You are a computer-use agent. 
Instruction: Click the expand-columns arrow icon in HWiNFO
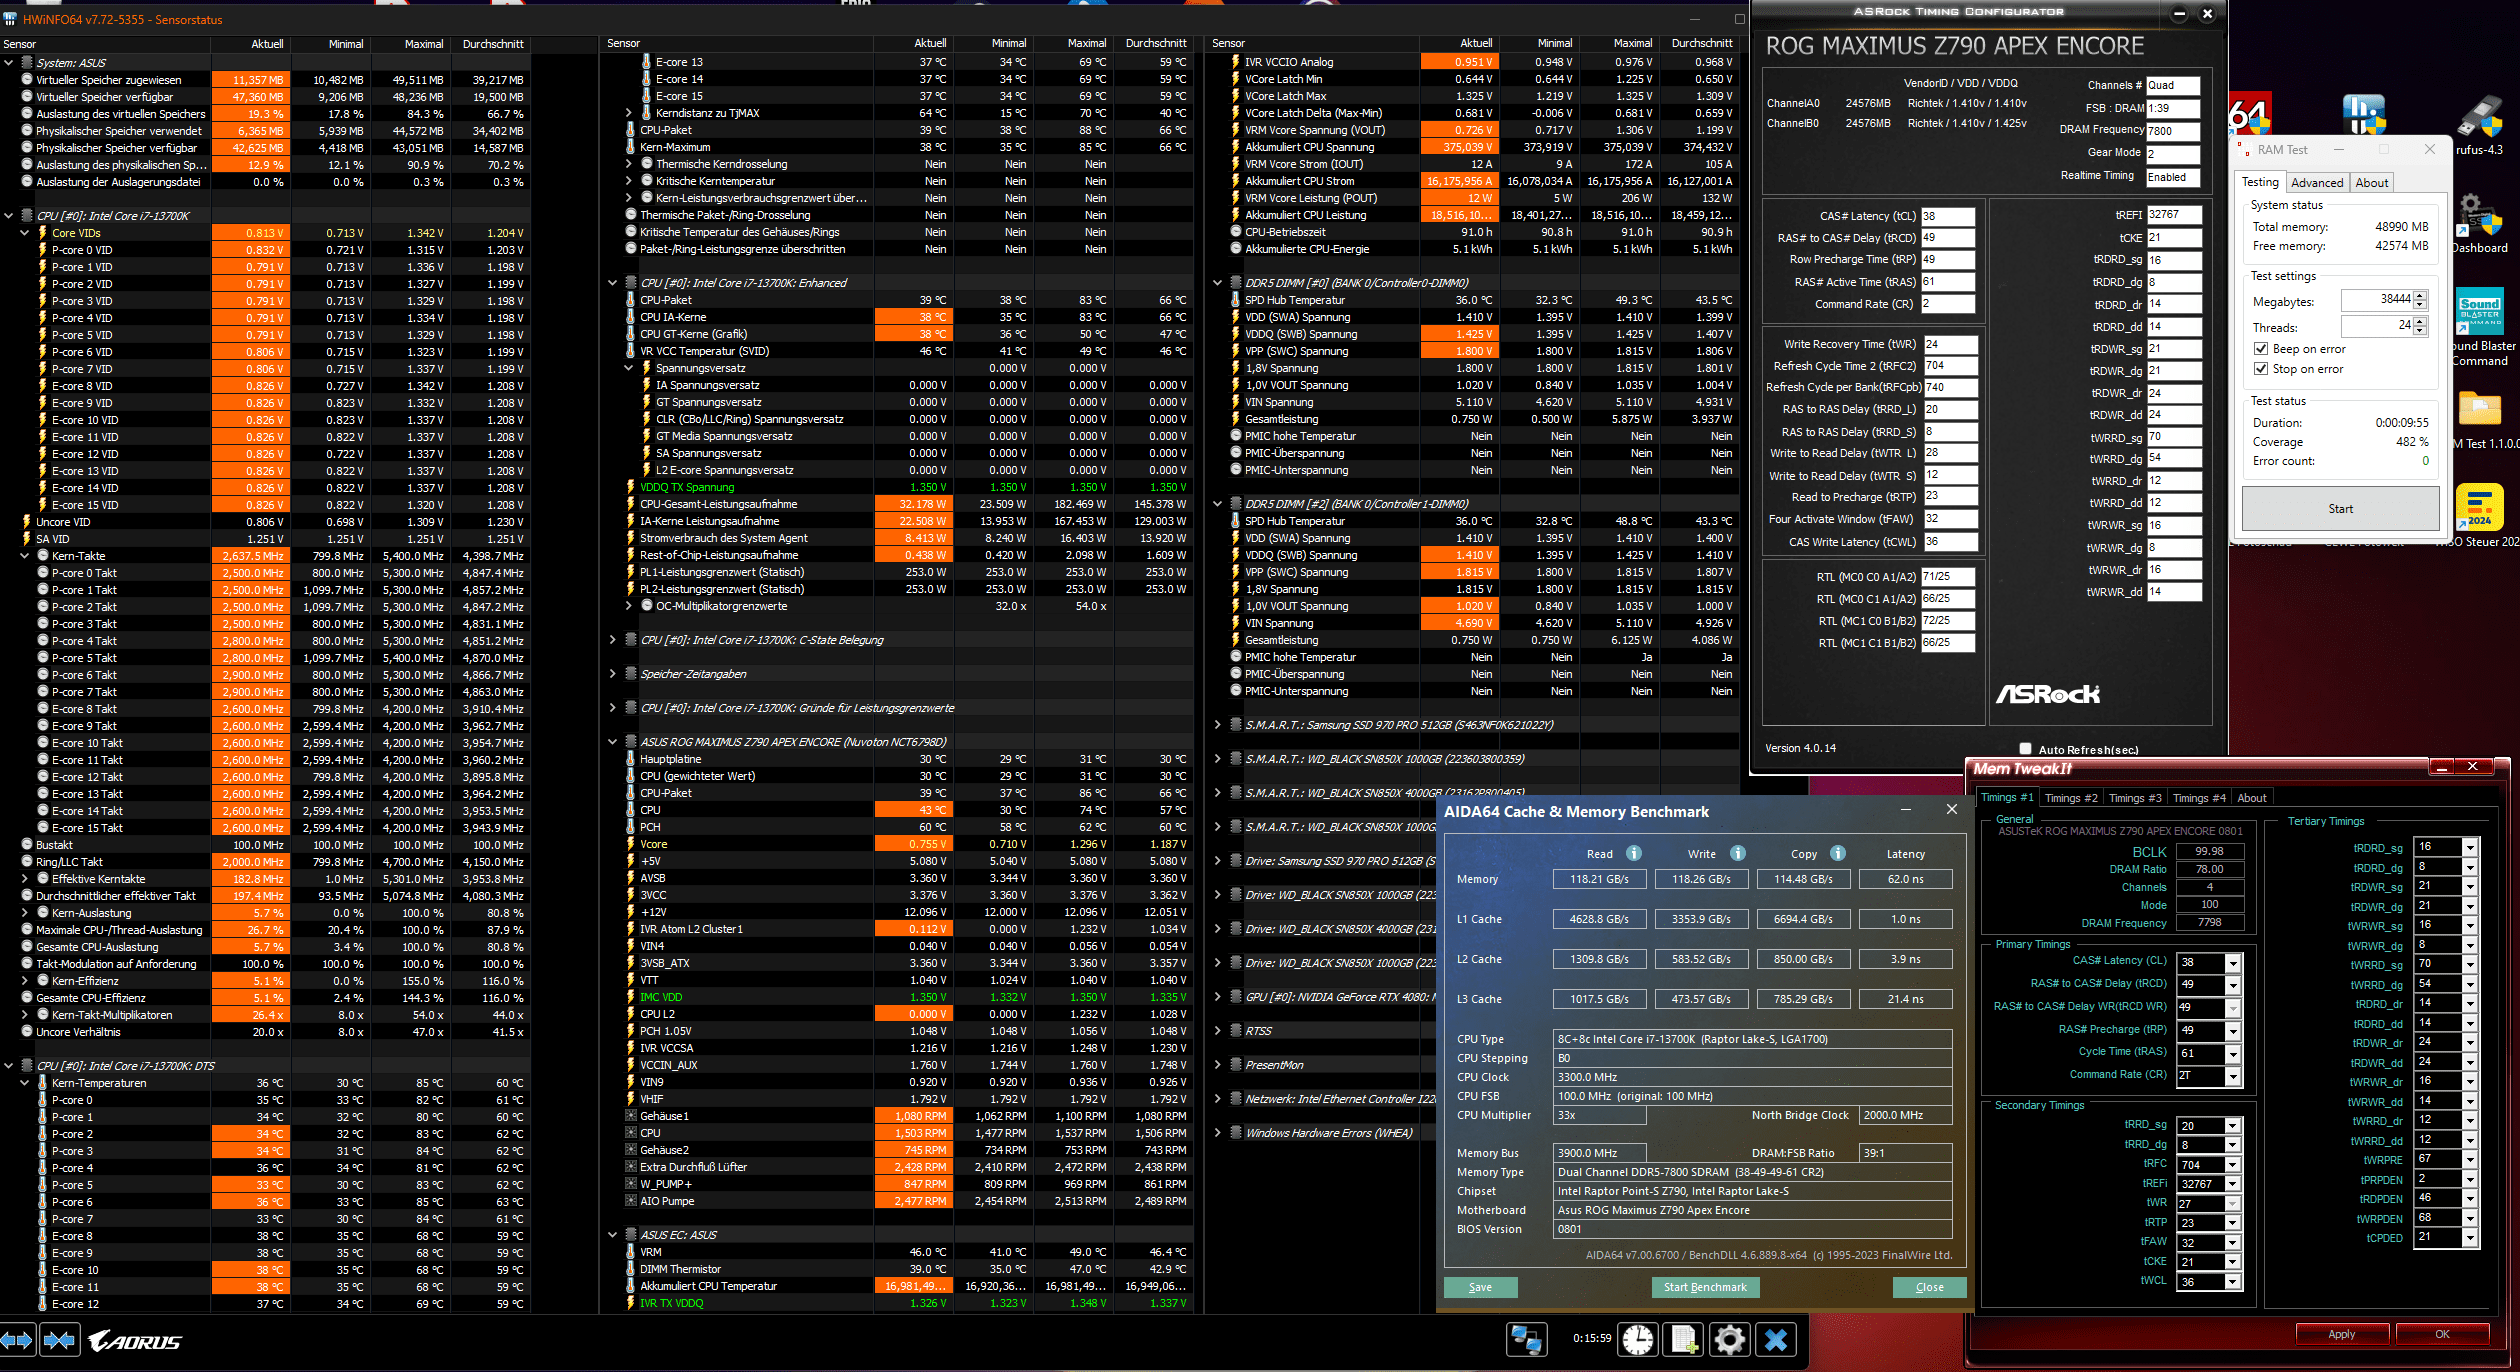[17, 1340]
